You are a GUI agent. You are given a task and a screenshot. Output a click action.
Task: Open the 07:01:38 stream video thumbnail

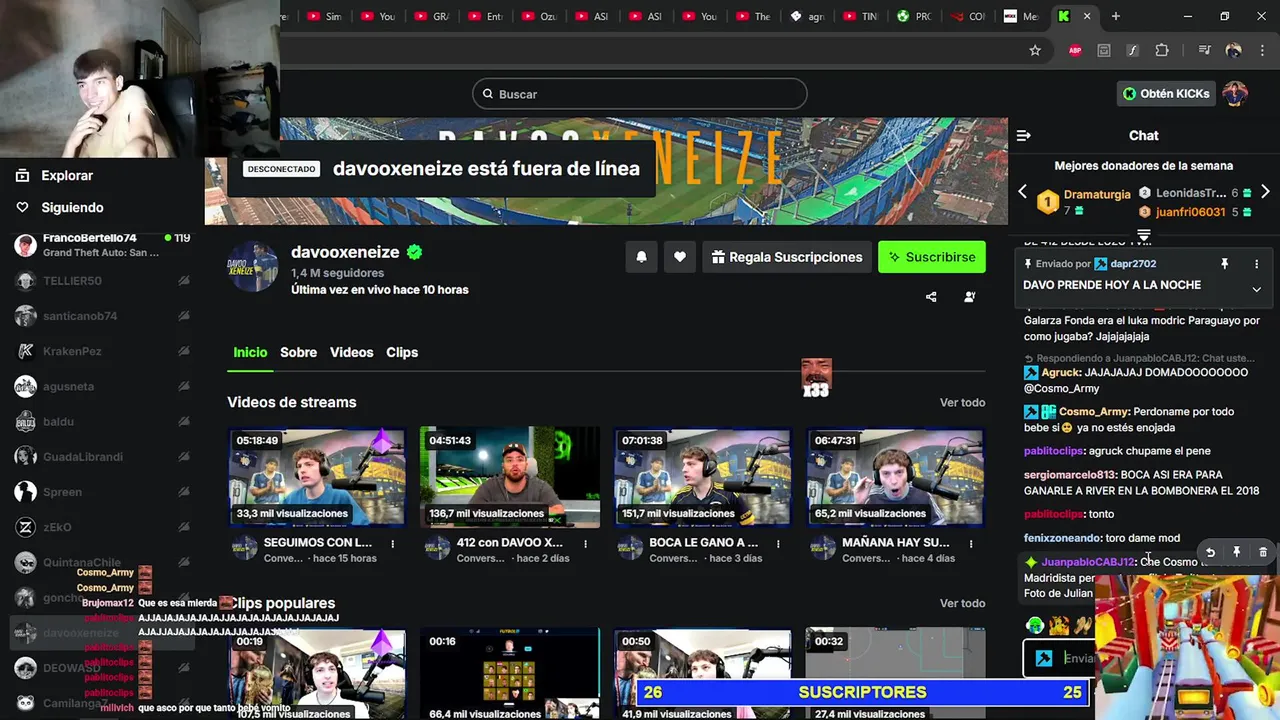(x=703, y=477)
